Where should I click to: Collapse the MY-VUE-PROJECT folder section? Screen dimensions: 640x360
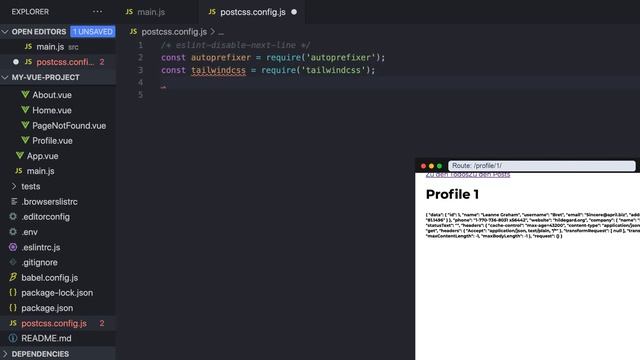click(5, 77)
